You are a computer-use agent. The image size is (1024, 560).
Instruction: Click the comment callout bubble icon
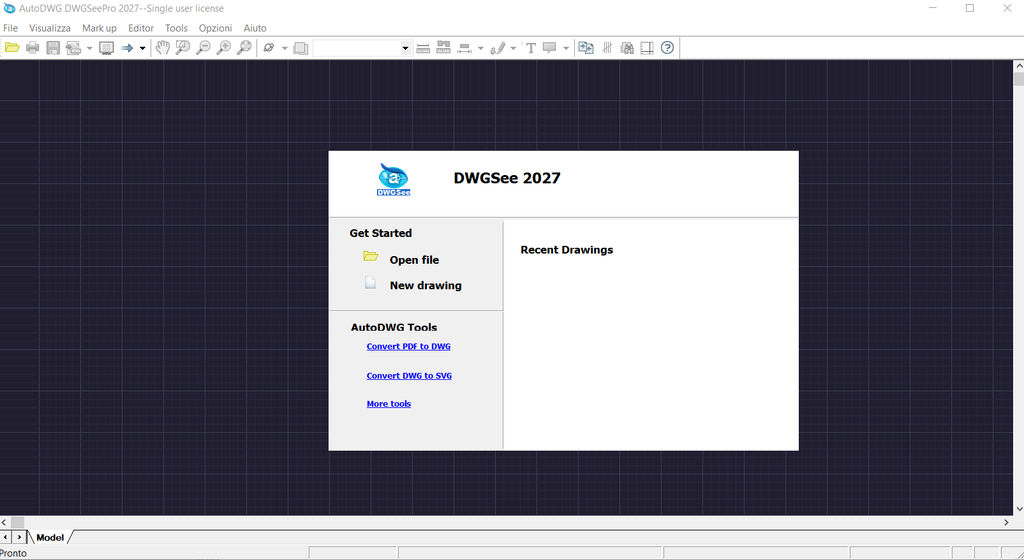click(x=550, y=48)
